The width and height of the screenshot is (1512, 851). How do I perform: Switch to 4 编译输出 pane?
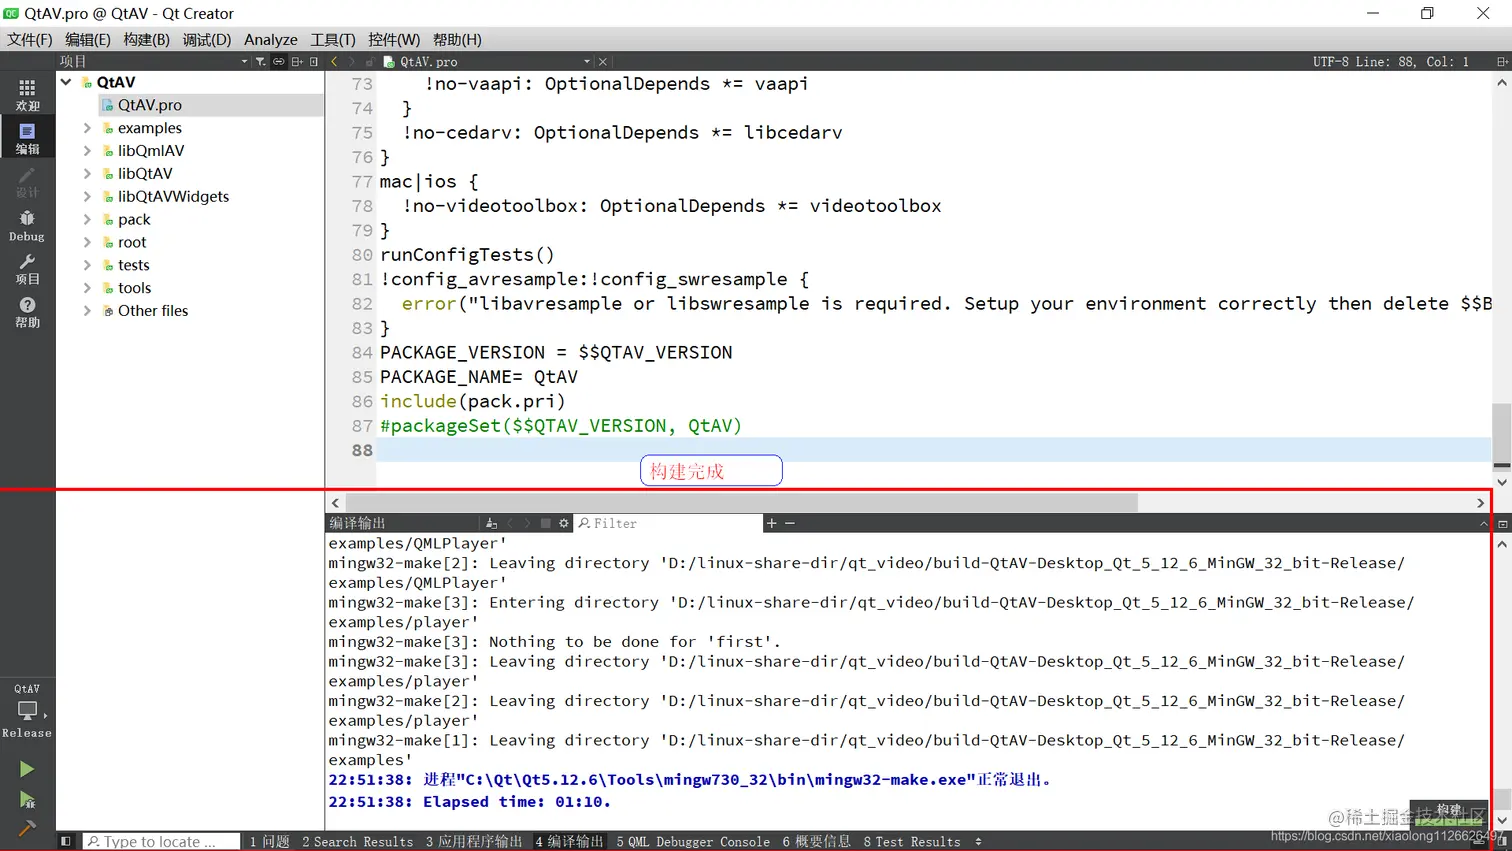569,842
